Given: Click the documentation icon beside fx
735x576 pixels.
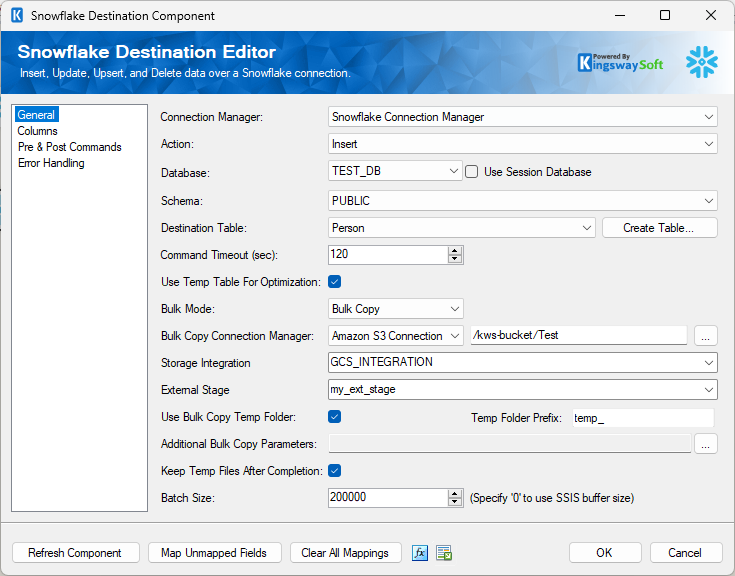Looking at the screenshot, I should coord(444,553).
